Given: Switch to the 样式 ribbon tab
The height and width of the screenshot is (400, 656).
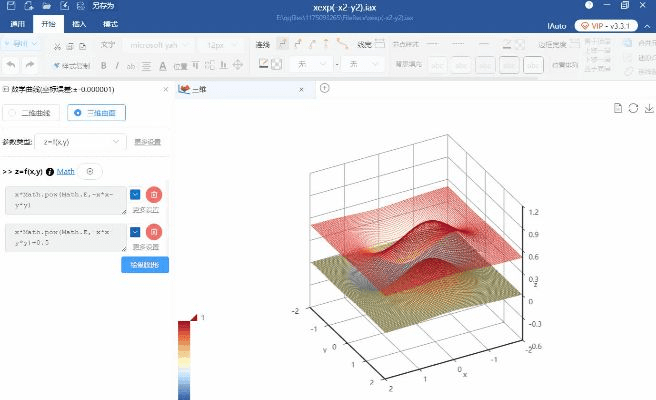Looking at the screenshot, I should (113, 24).
